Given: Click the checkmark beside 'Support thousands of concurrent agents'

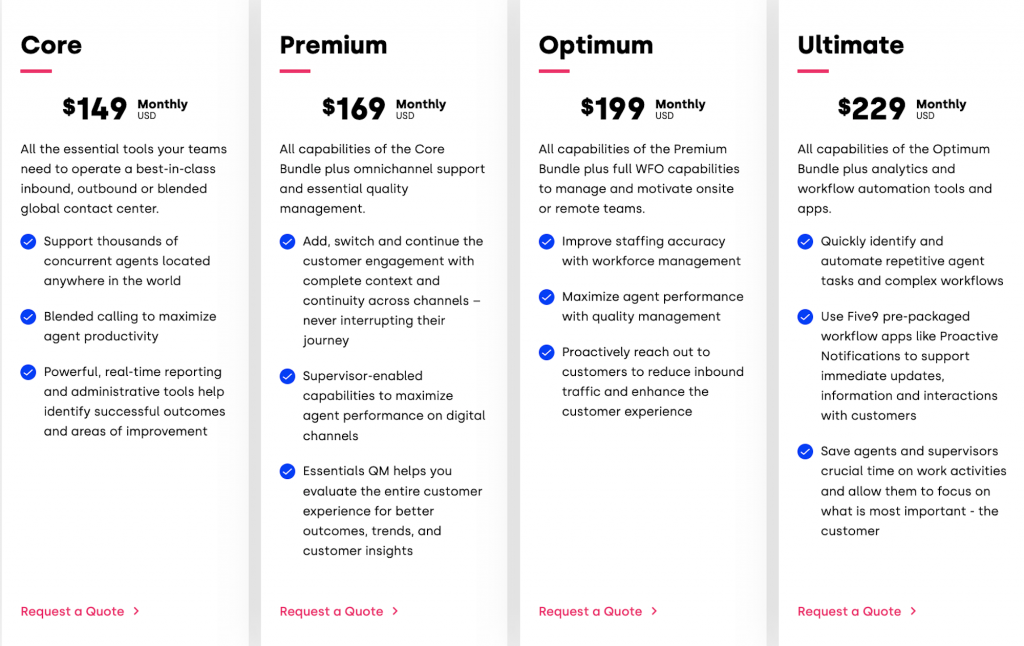Looking at the screenshot, I should click(27, 241).
